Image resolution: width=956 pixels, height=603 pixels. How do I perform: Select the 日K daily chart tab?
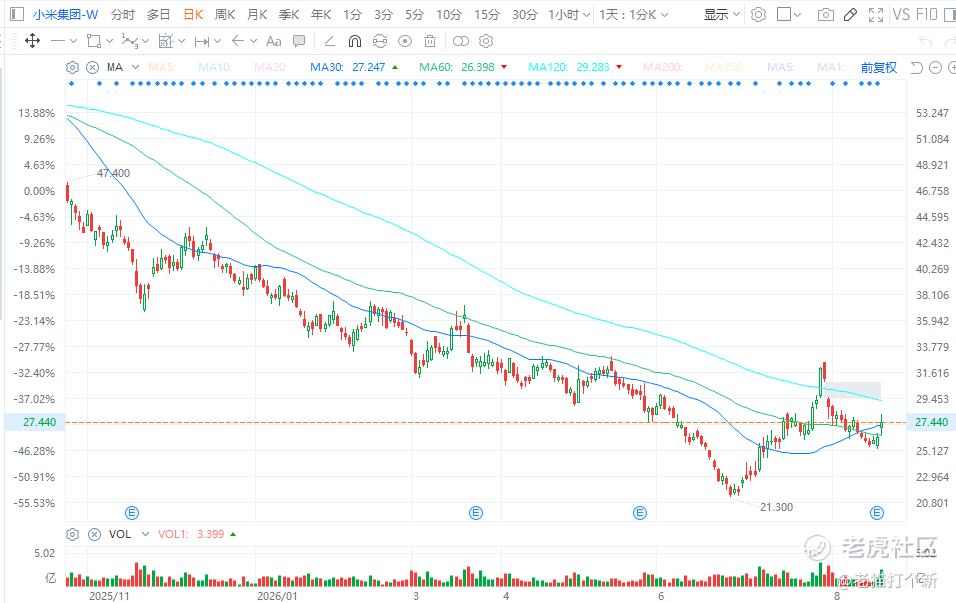(193, 14)
